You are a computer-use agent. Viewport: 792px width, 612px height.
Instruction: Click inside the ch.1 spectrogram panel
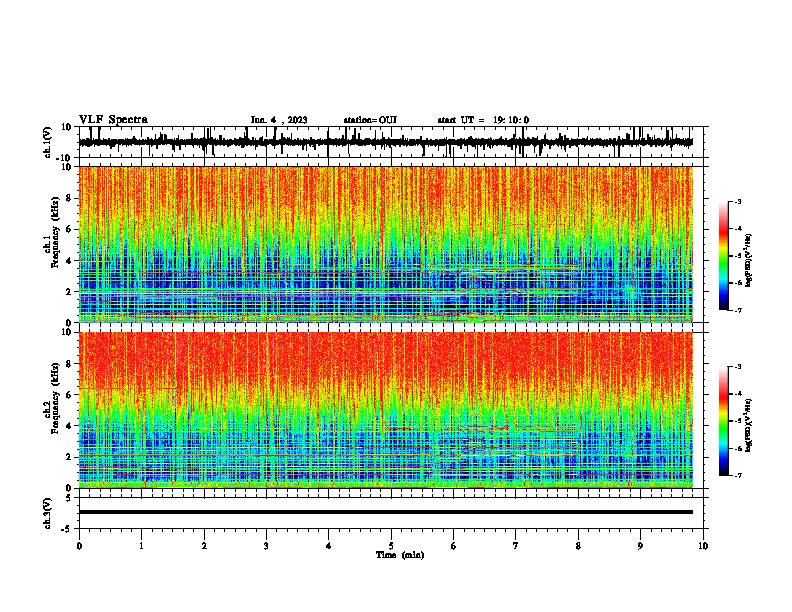[x=386, y=244]
